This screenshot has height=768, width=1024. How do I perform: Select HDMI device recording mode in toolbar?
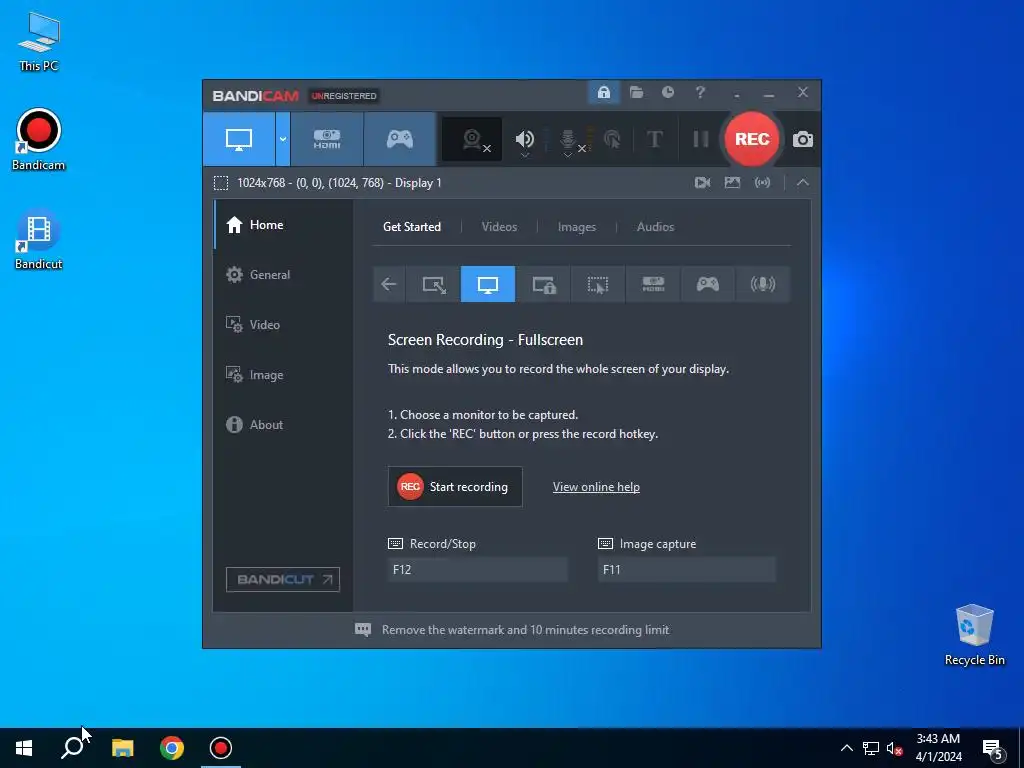tap(327, 139)
